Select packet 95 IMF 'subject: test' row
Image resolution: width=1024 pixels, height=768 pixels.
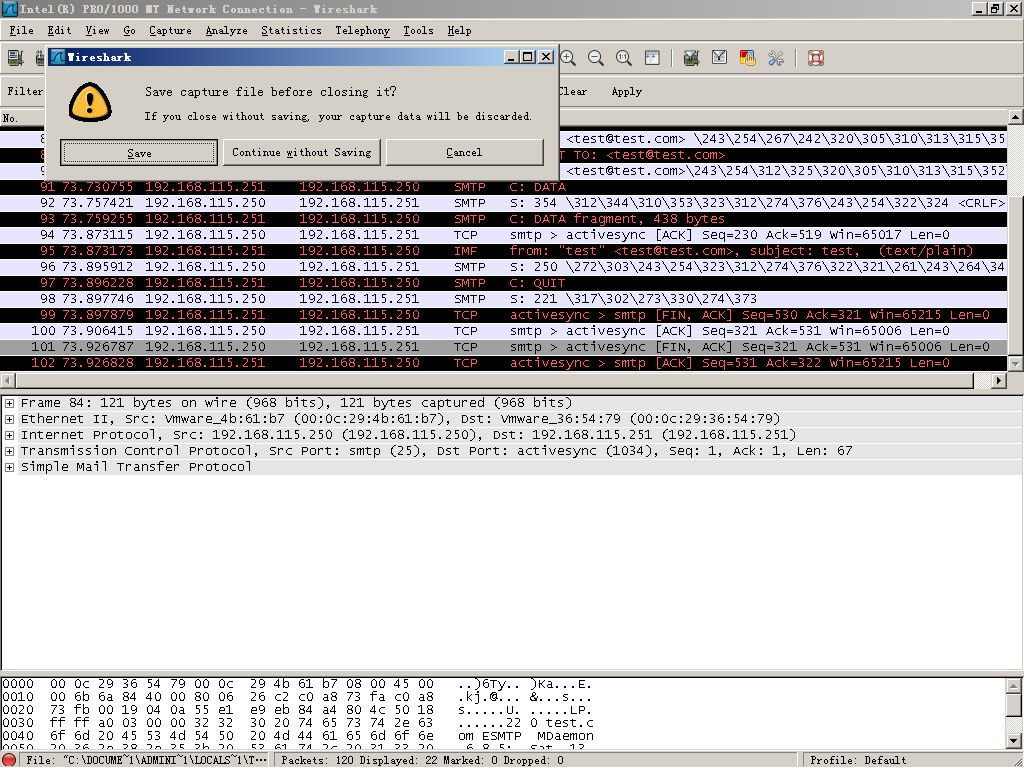point(504,251)
